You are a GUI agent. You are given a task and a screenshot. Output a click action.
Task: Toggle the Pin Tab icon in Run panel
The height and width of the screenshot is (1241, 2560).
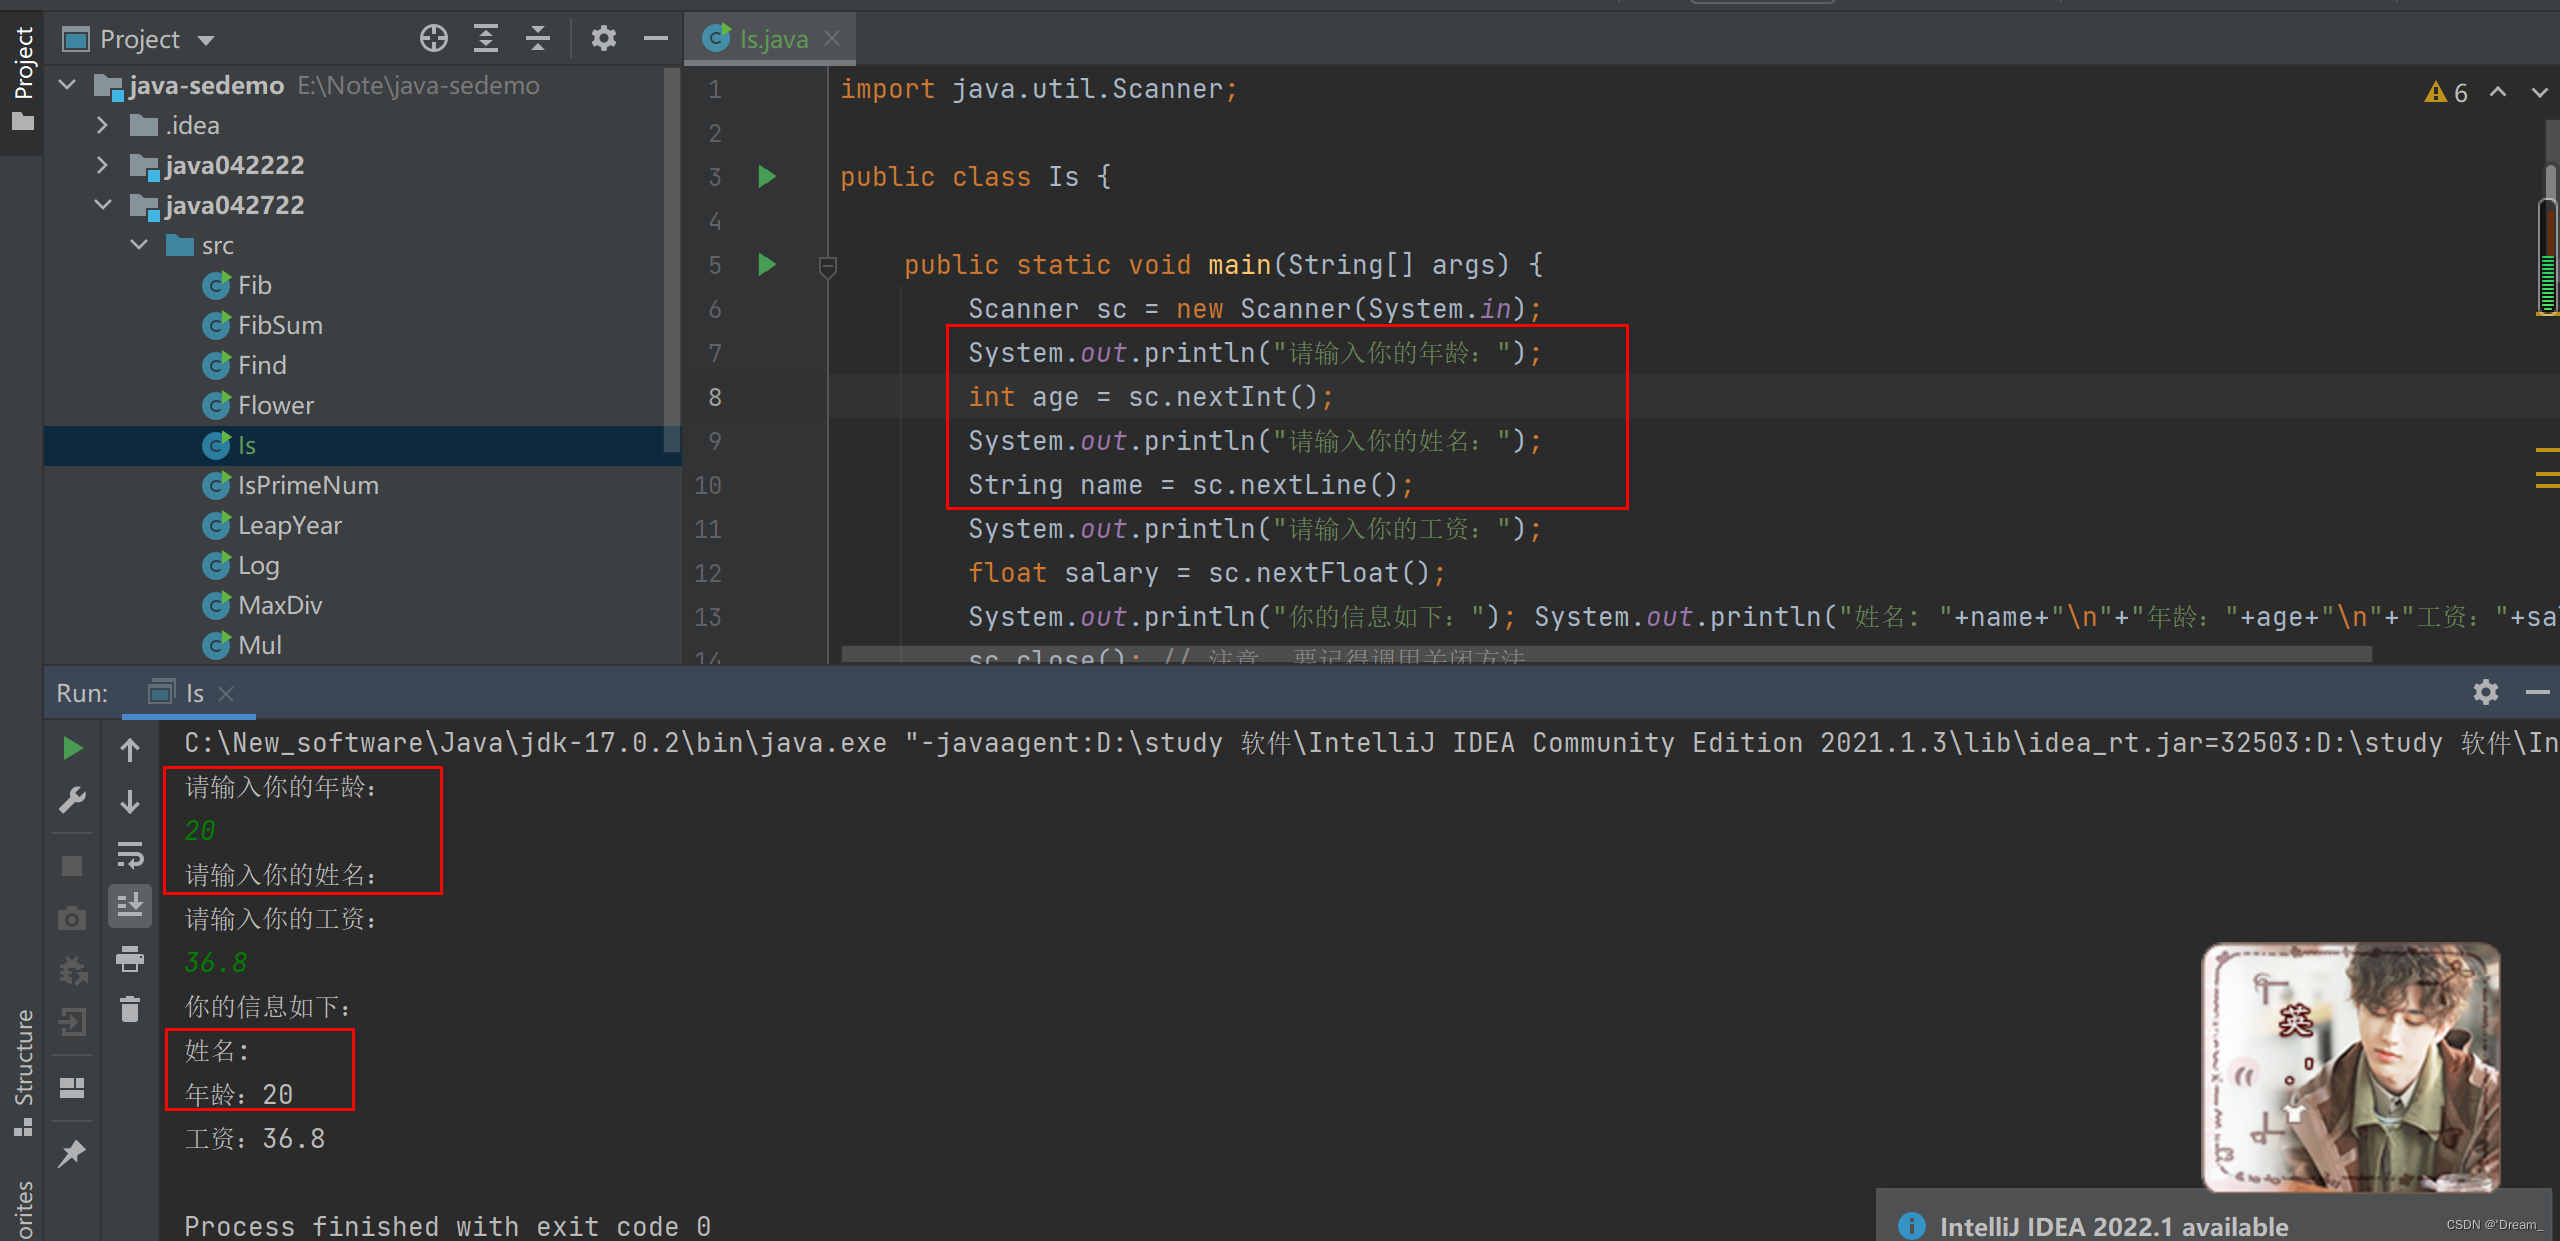[72, 1153]
